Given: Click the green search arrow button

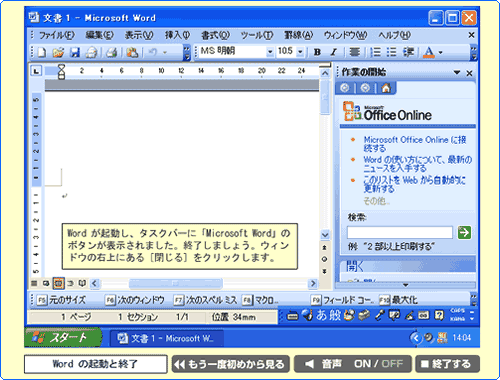Looking at the screenshot, I should coord(464,232).
